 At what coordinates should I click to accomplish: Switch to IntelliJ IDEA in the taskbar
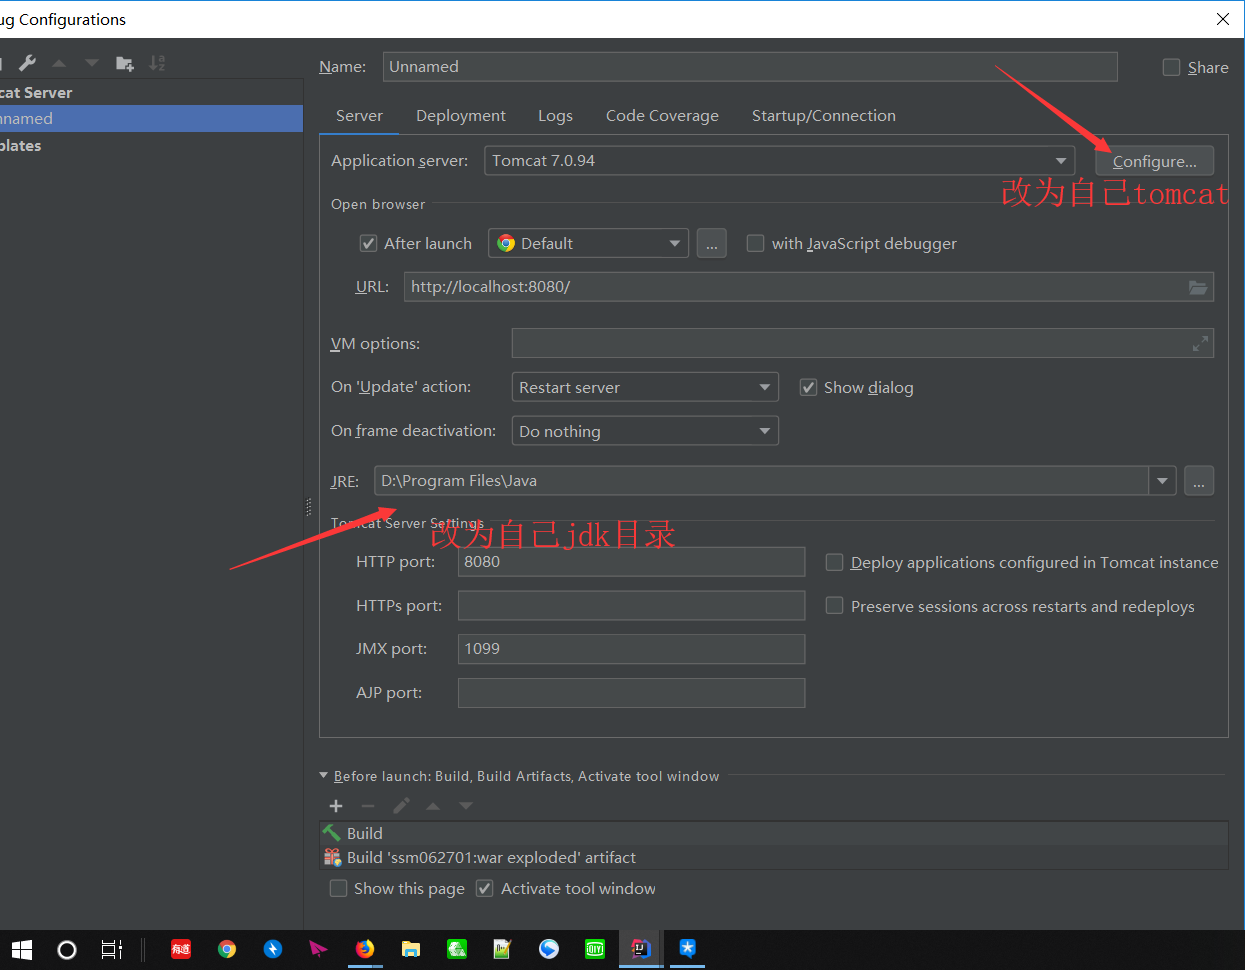pos(641,949)
